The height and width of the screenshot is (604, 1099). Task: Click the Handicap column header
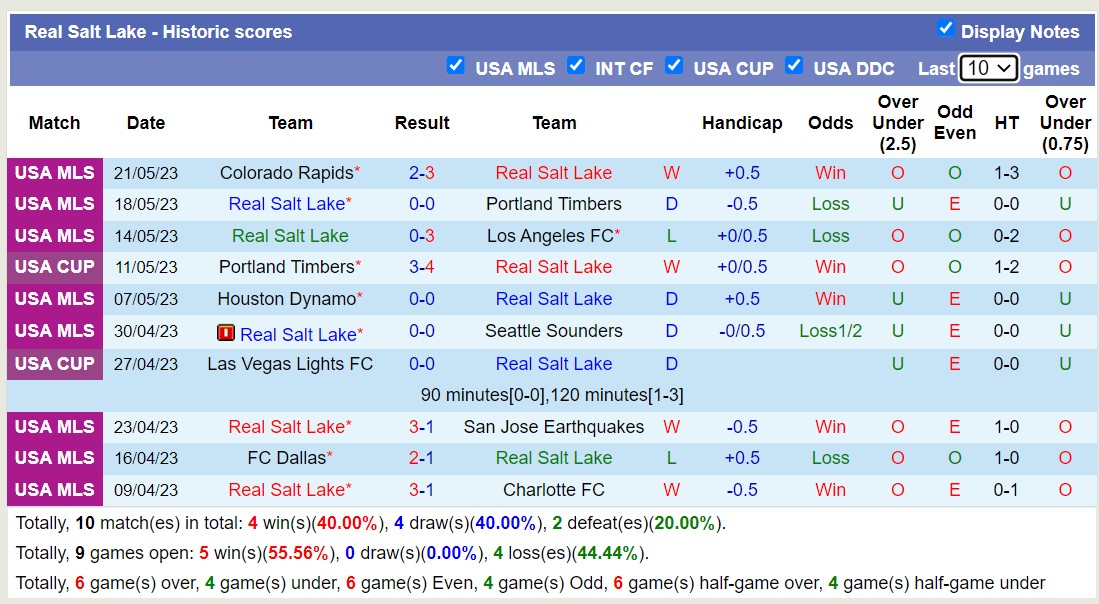742,123
